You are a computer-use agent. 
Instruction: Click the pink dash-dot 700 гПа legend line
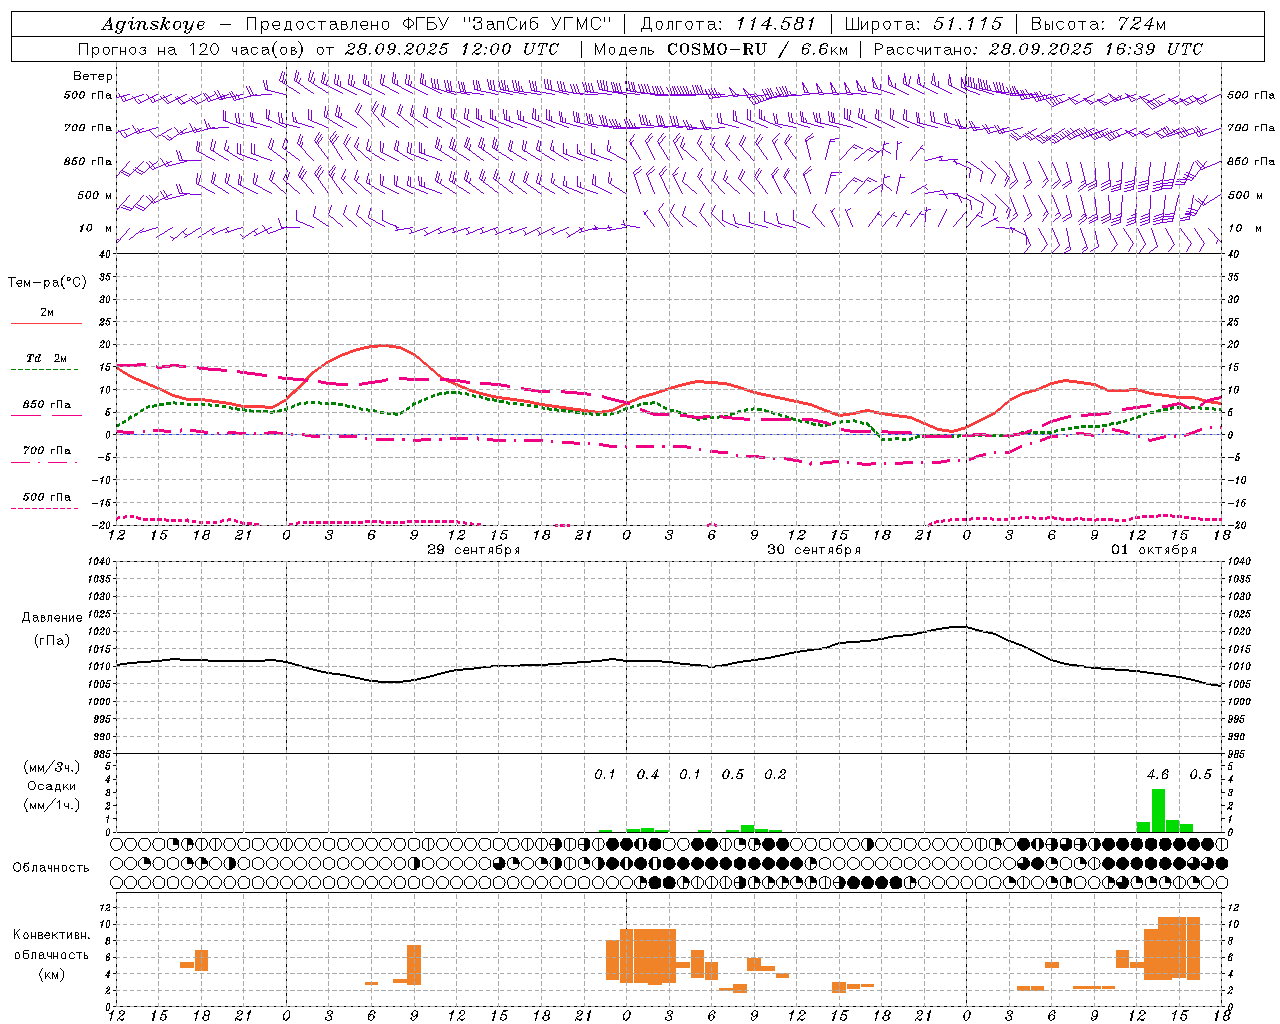point(45,462)
